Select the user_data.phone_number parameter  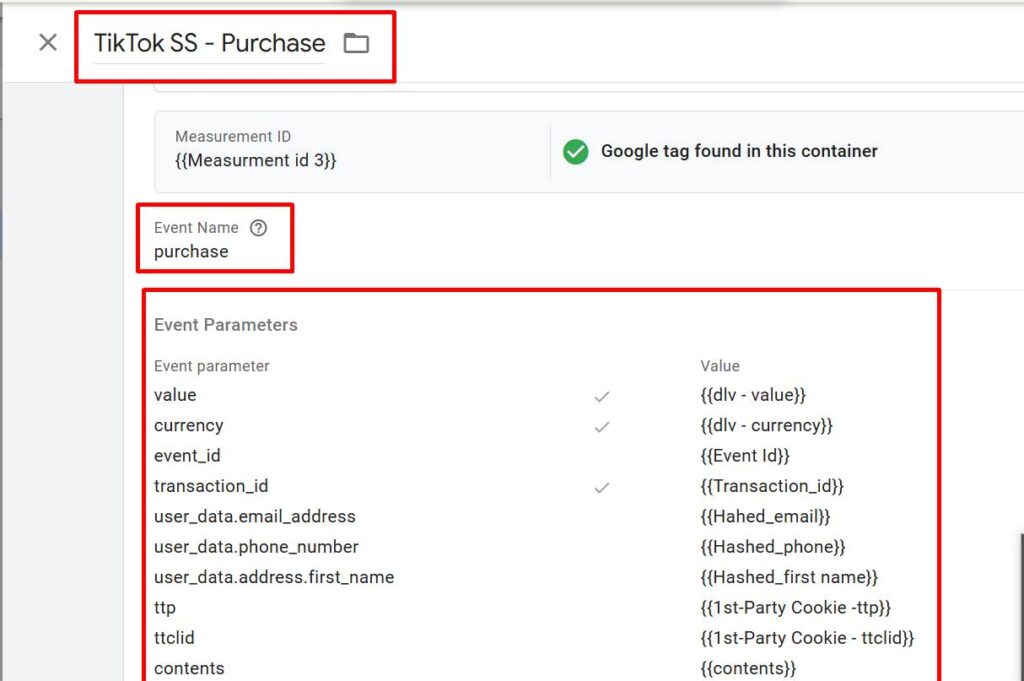pos(256,547)
